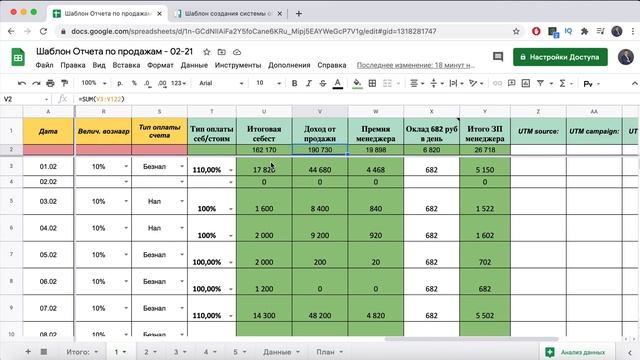Click the Анализ данных explore button
Viewport: 640px width, 360px height.
click(x=576, y=352)
